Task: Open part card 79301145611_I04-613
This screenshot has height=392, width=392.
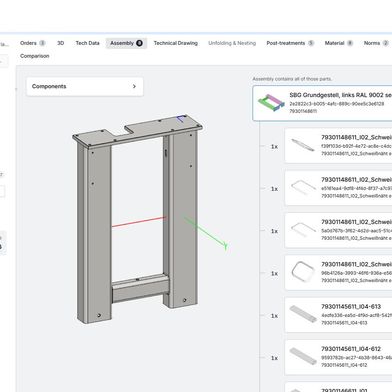Action: 338,315
